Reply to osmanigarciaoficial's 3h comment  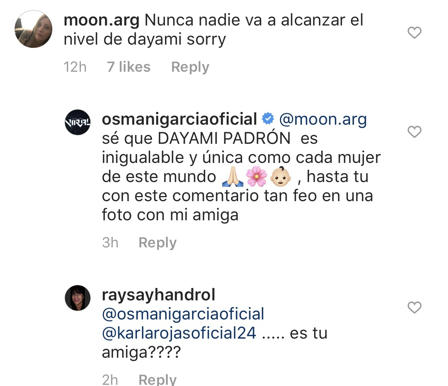[x=157, y=243]
